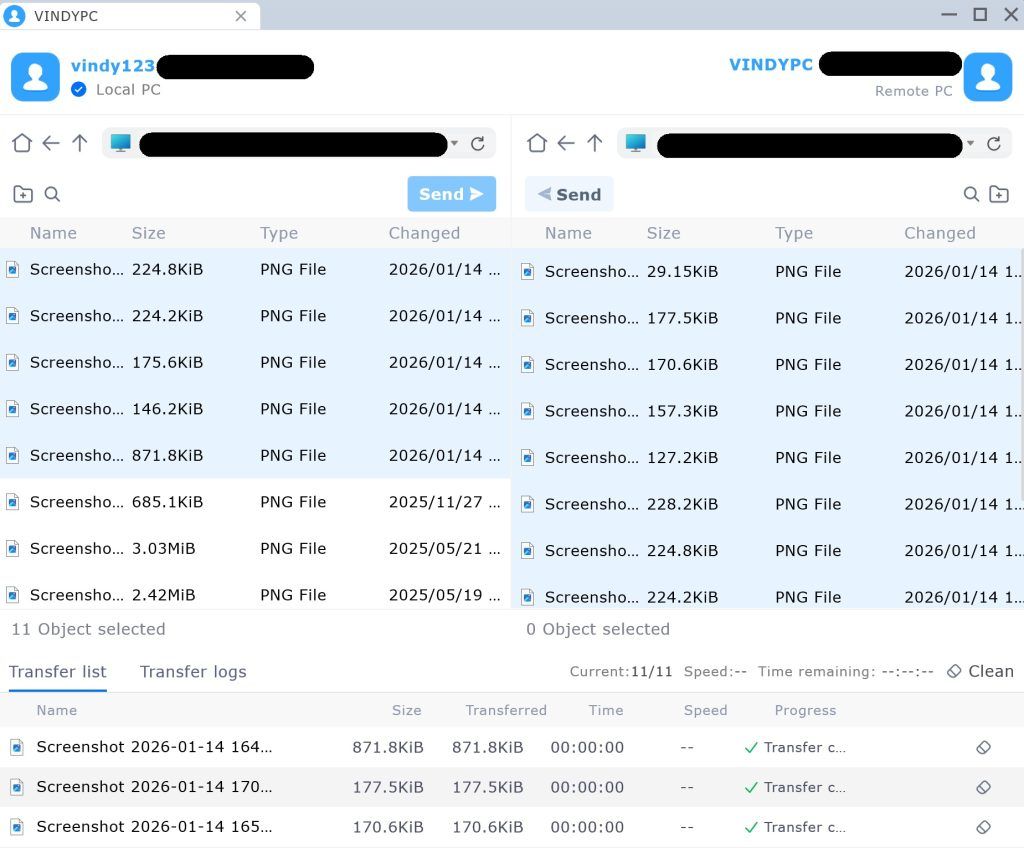1024x848 pixels.
Task: Navigate back in local pane
Action: tap(50, 142)
